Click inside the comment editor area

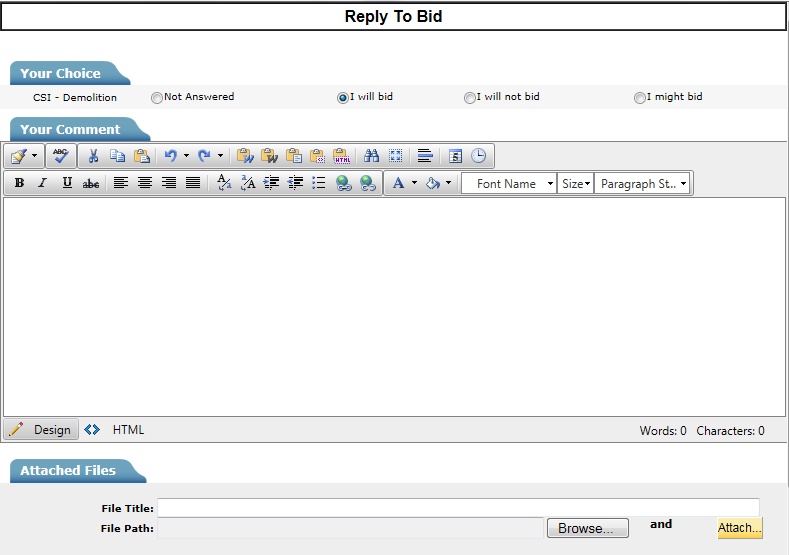tap(394, 307)
